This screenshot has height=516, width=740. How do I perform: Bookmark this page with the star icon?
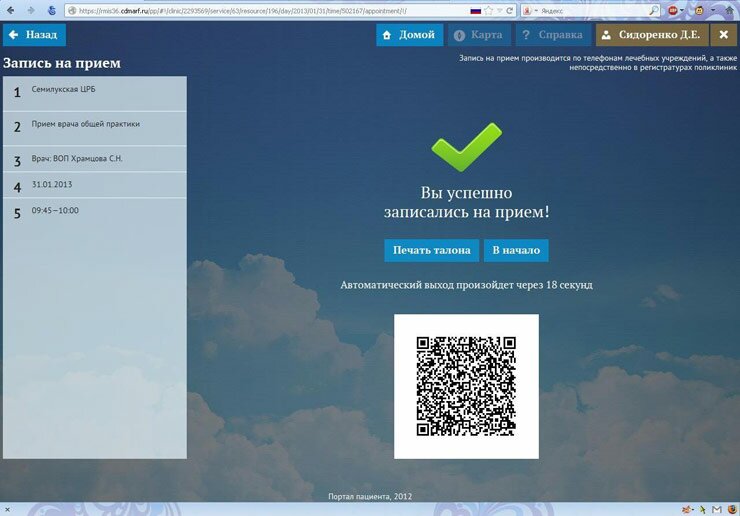[489, 10]
